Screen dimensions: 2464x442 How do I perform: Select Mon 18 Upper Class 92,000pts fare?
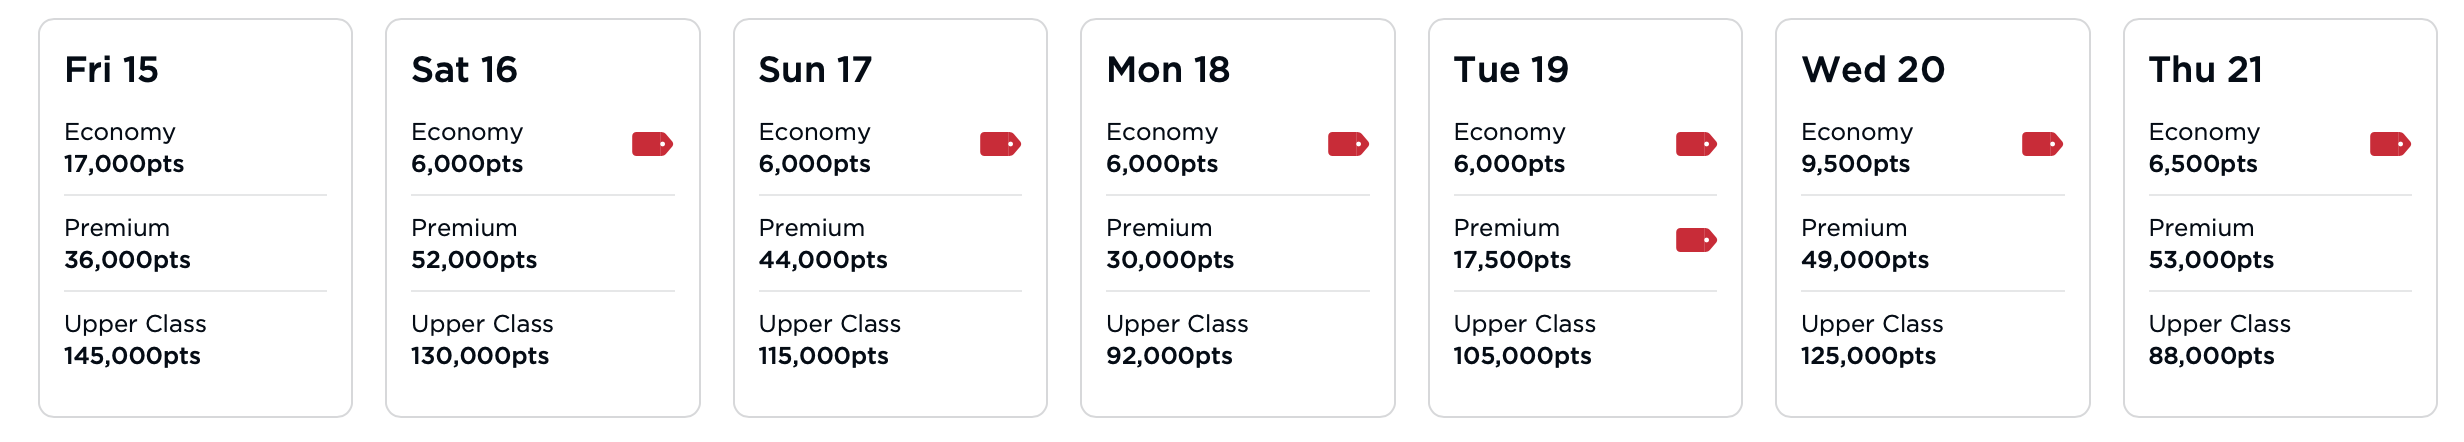tap(1177, 340)
